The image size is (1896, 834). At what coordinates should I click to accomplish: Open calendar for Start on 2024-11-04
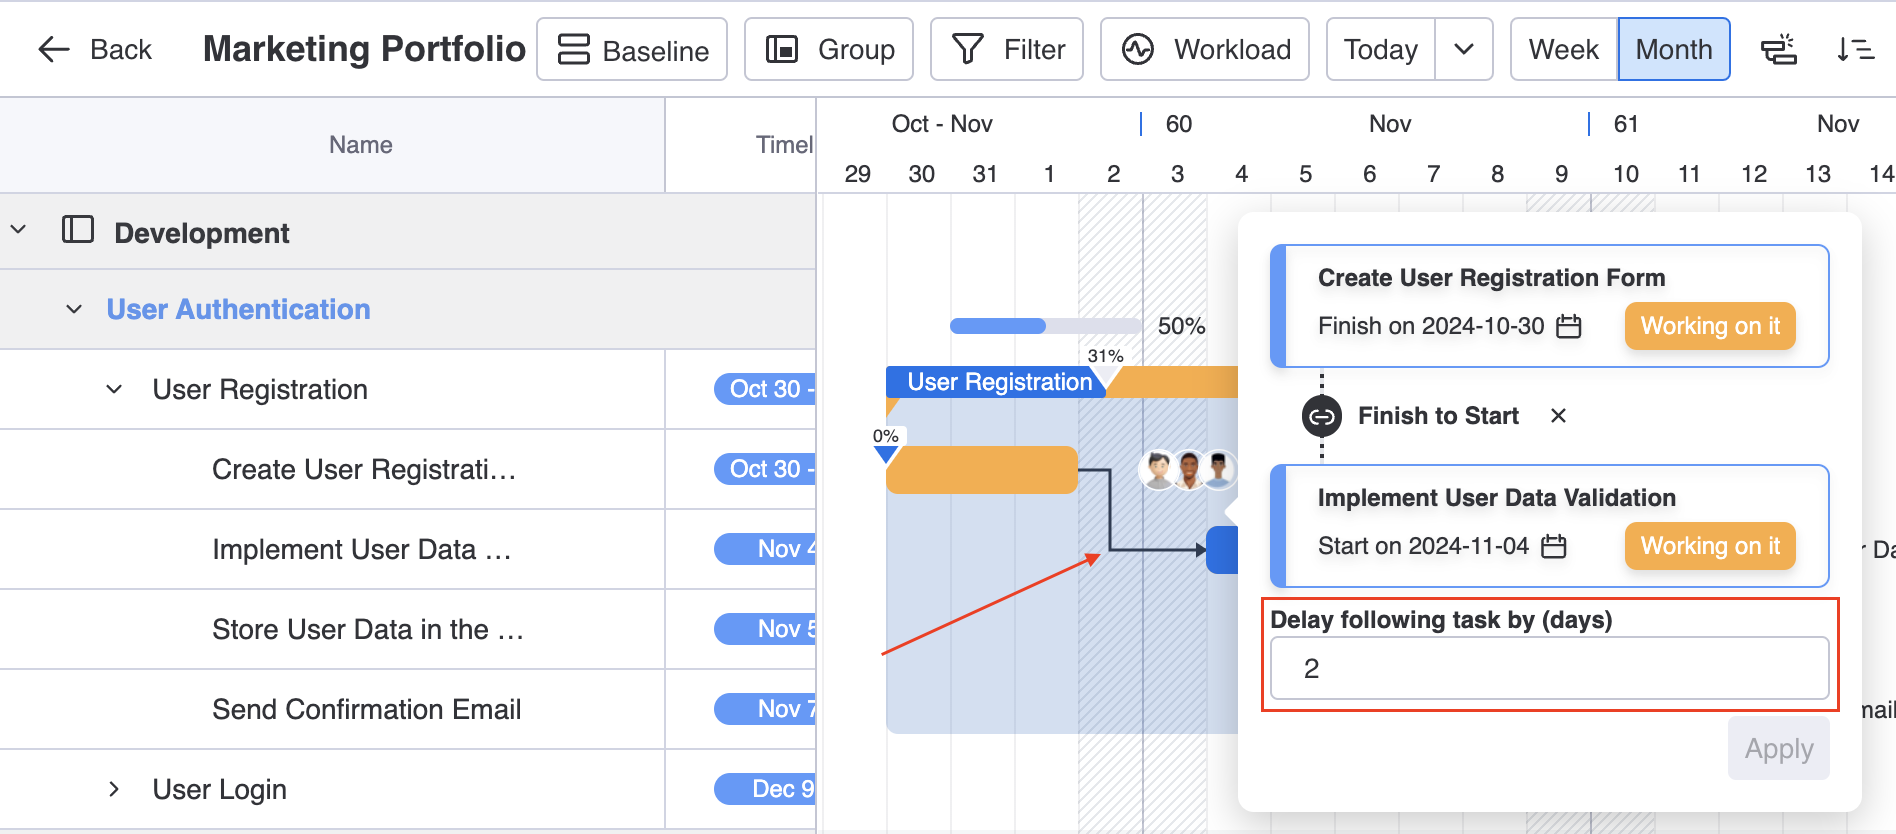[x=1553, y=546]
